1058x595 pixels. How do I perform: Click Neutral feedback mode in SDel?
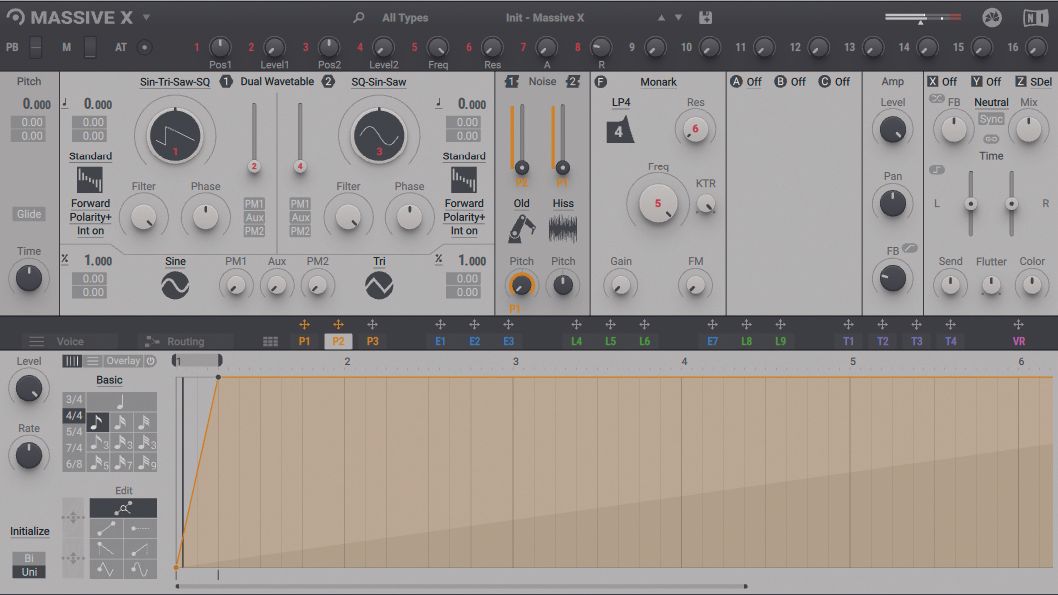[x=990, y=101]
